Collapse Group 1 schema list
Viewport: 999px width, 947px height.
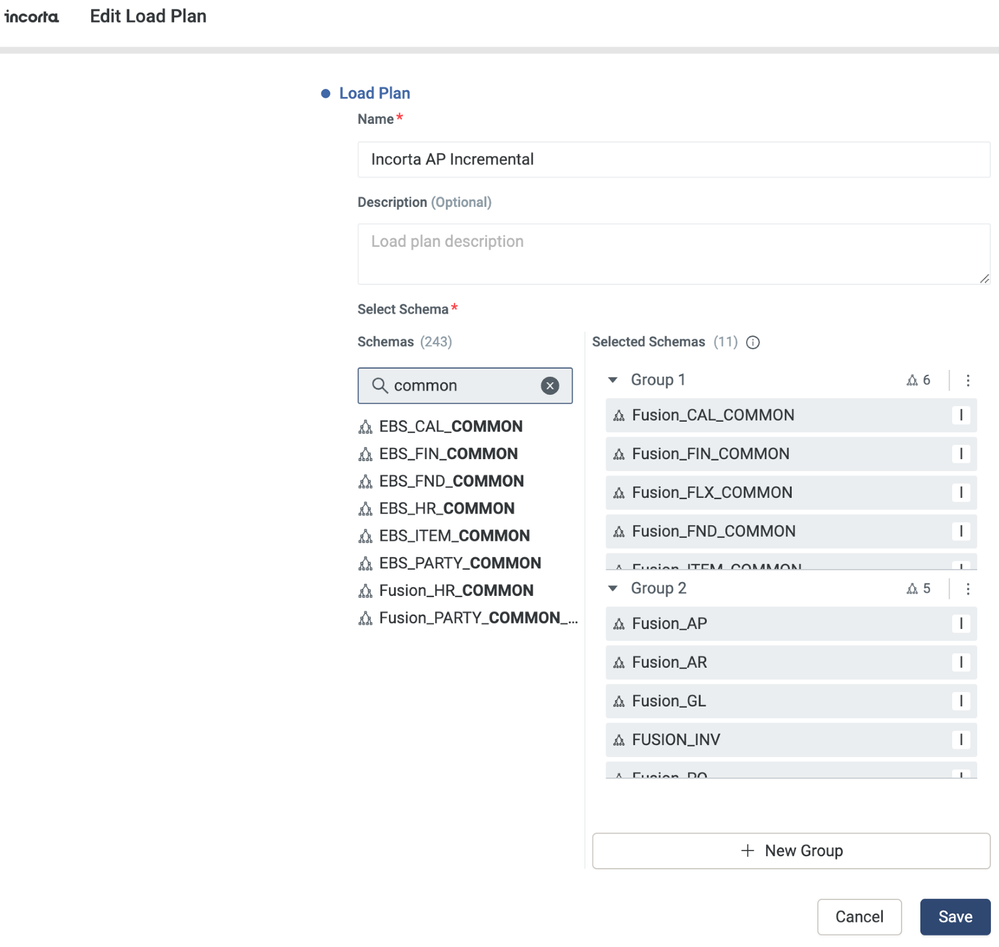pos(613,380)
